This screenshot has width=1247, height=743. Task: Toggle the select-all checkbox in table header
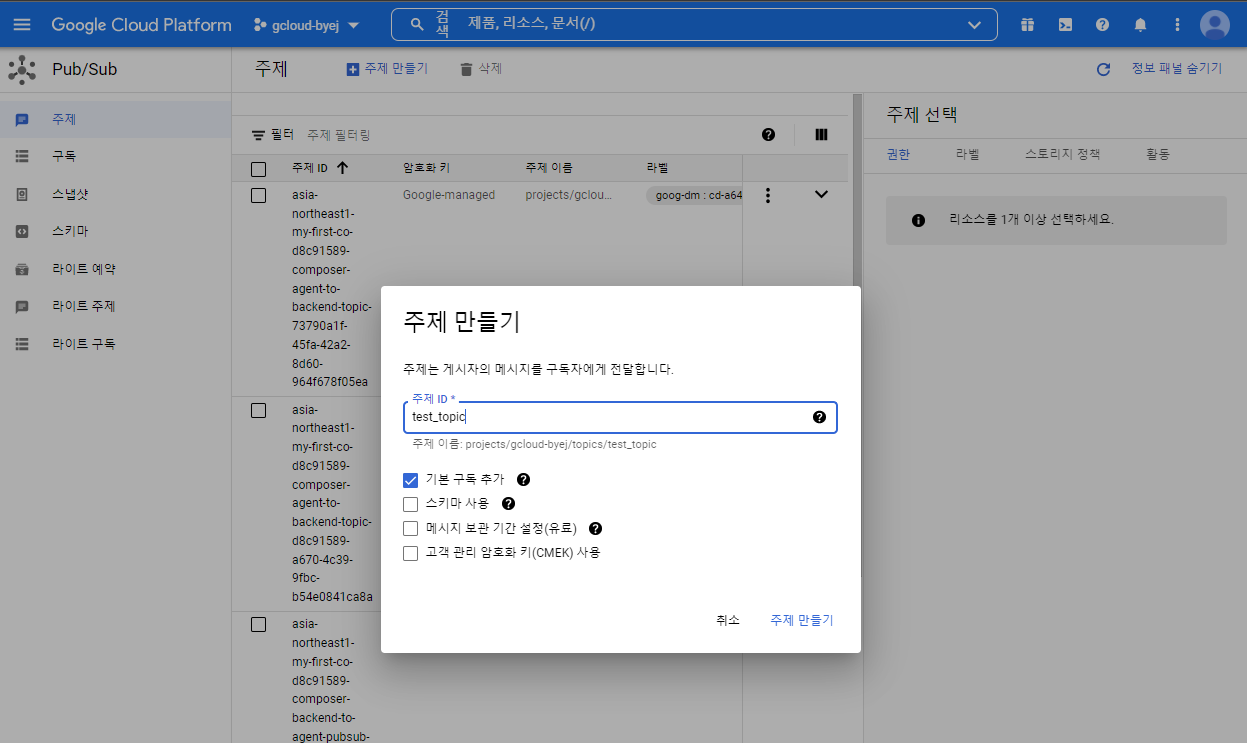point(258,169)
